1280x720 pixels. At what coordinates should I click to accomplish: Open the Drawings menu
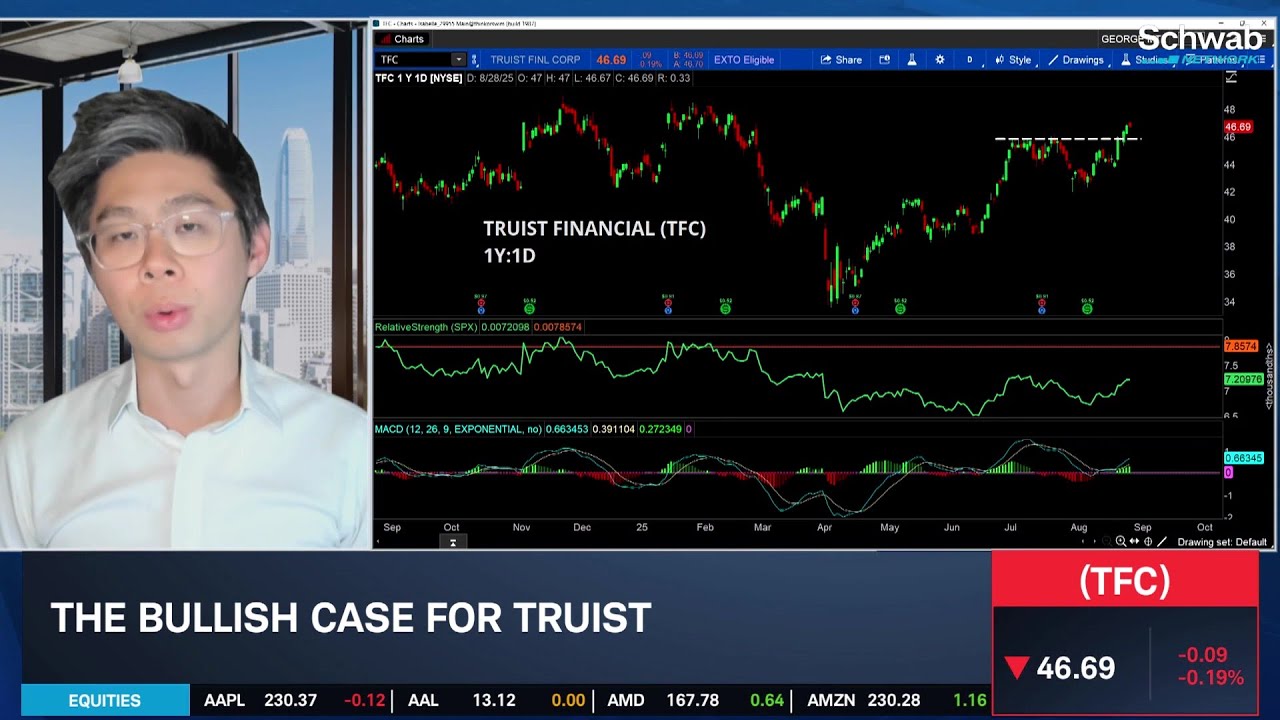[1076, 60]
